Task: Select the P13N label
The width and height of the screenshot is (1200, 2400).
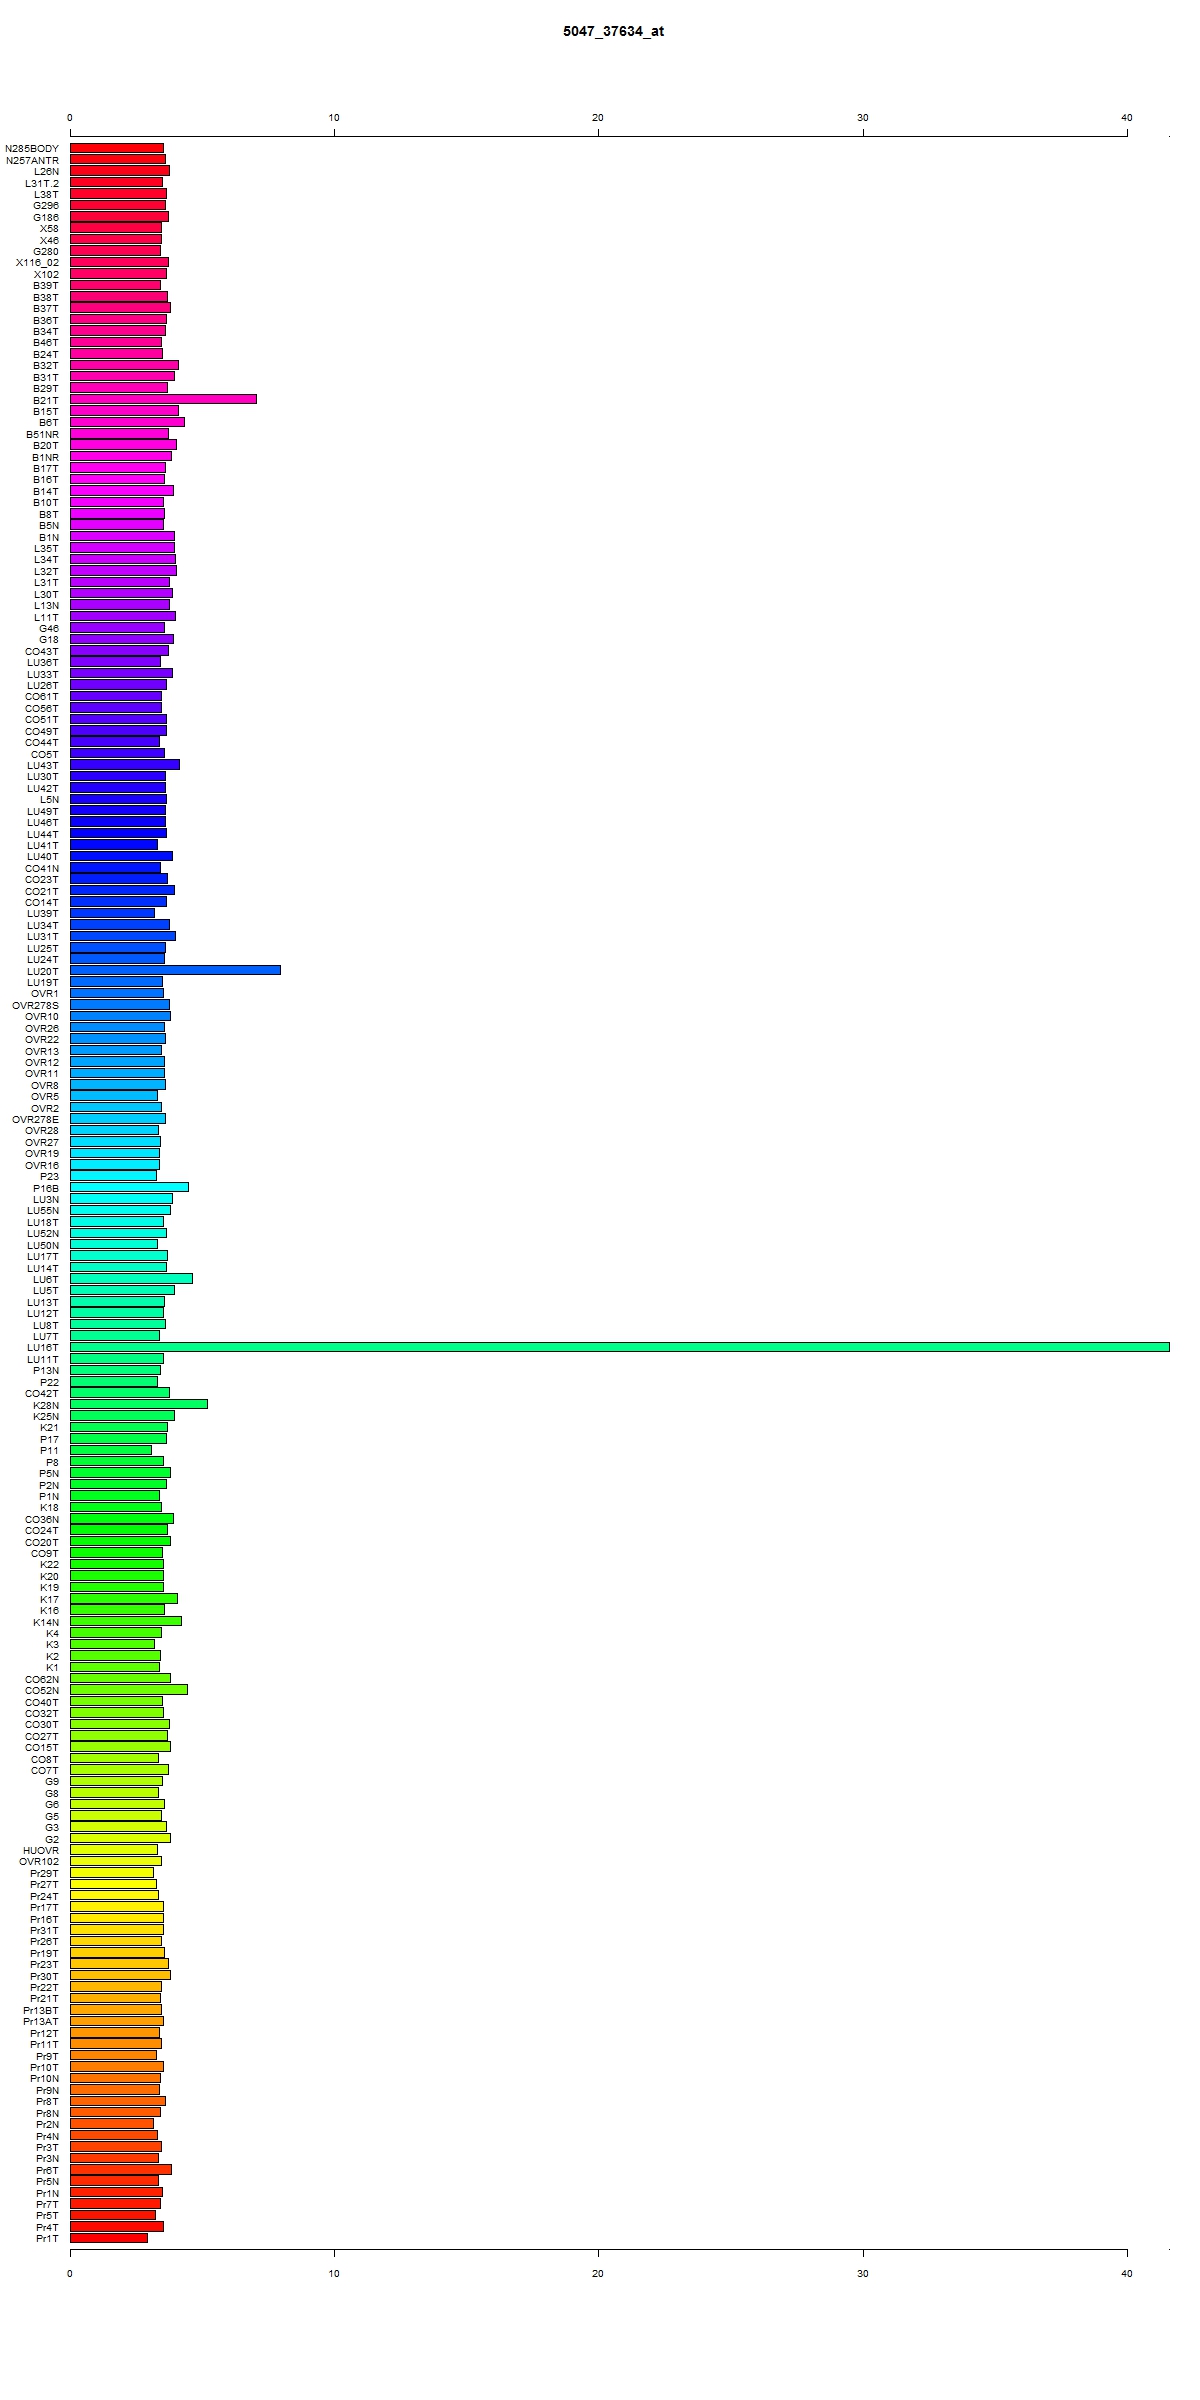Action: click(x=46, y=1370)
